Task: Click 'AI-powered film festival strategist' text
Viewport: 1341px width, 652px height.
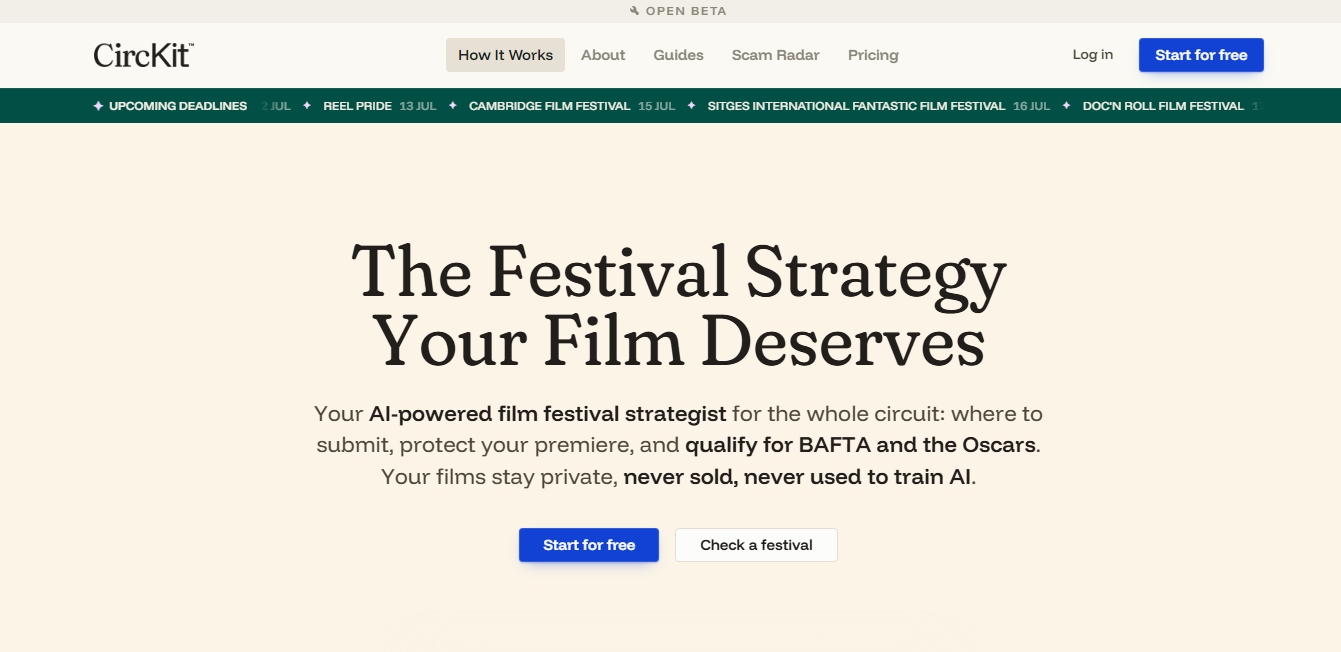Action: coord(547,414)
